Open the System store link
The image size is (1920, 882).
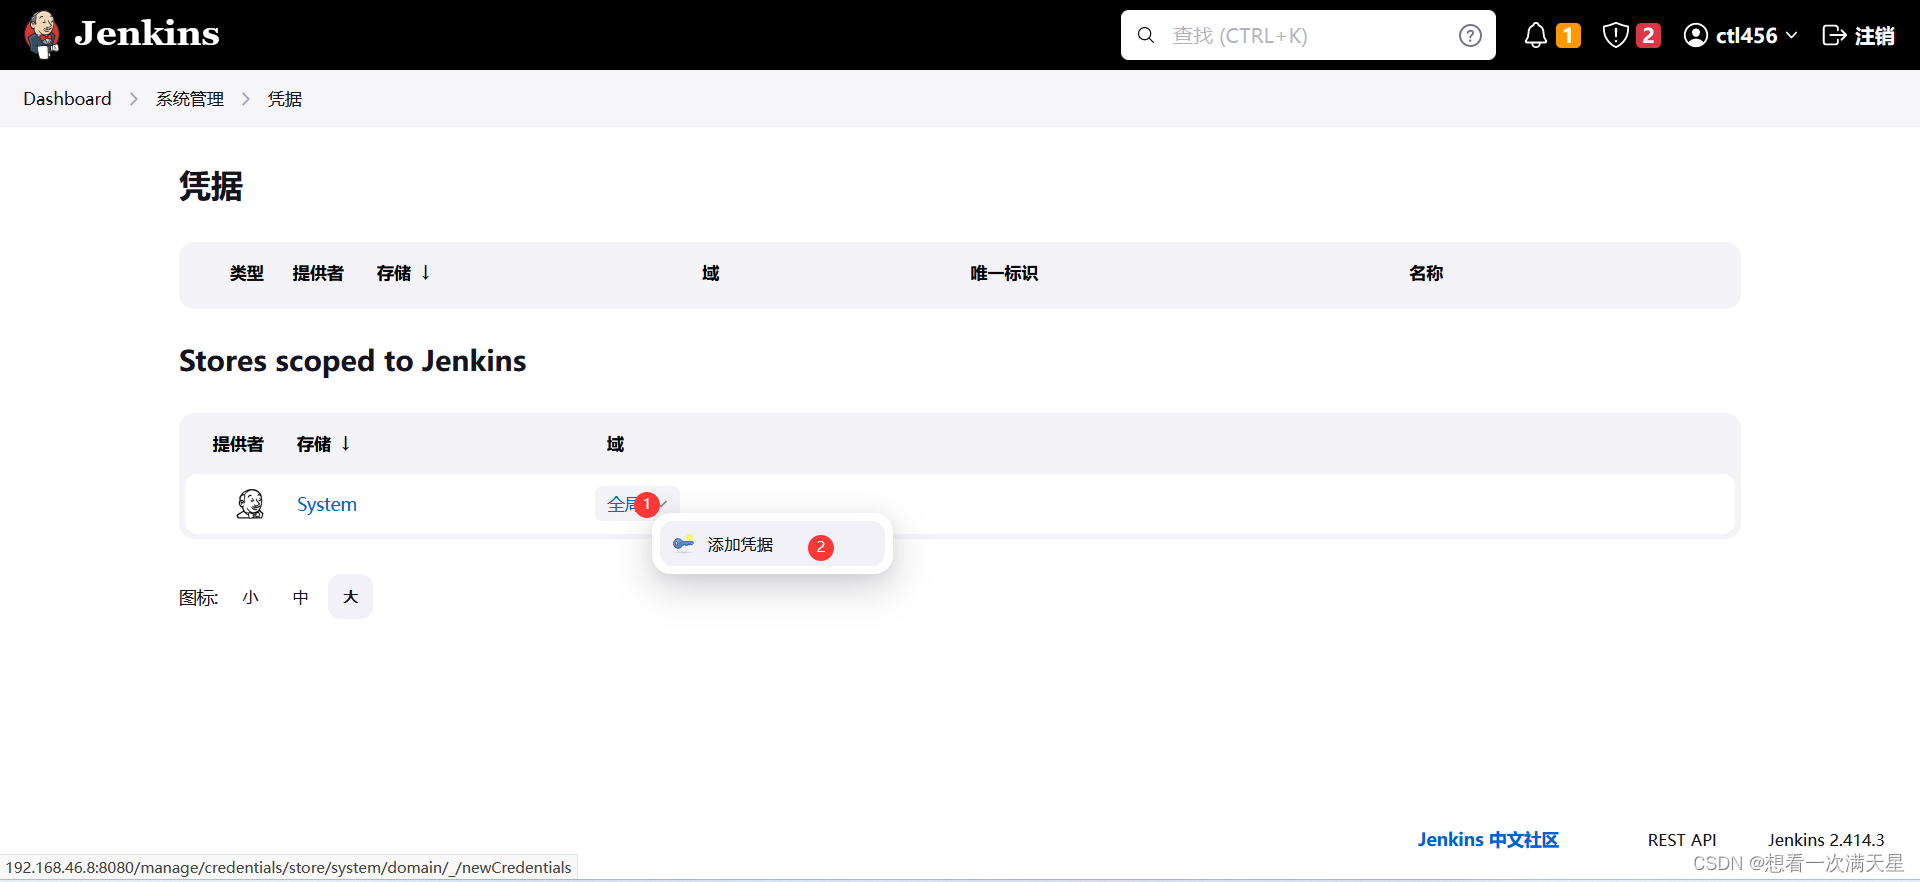pos(327,504)
